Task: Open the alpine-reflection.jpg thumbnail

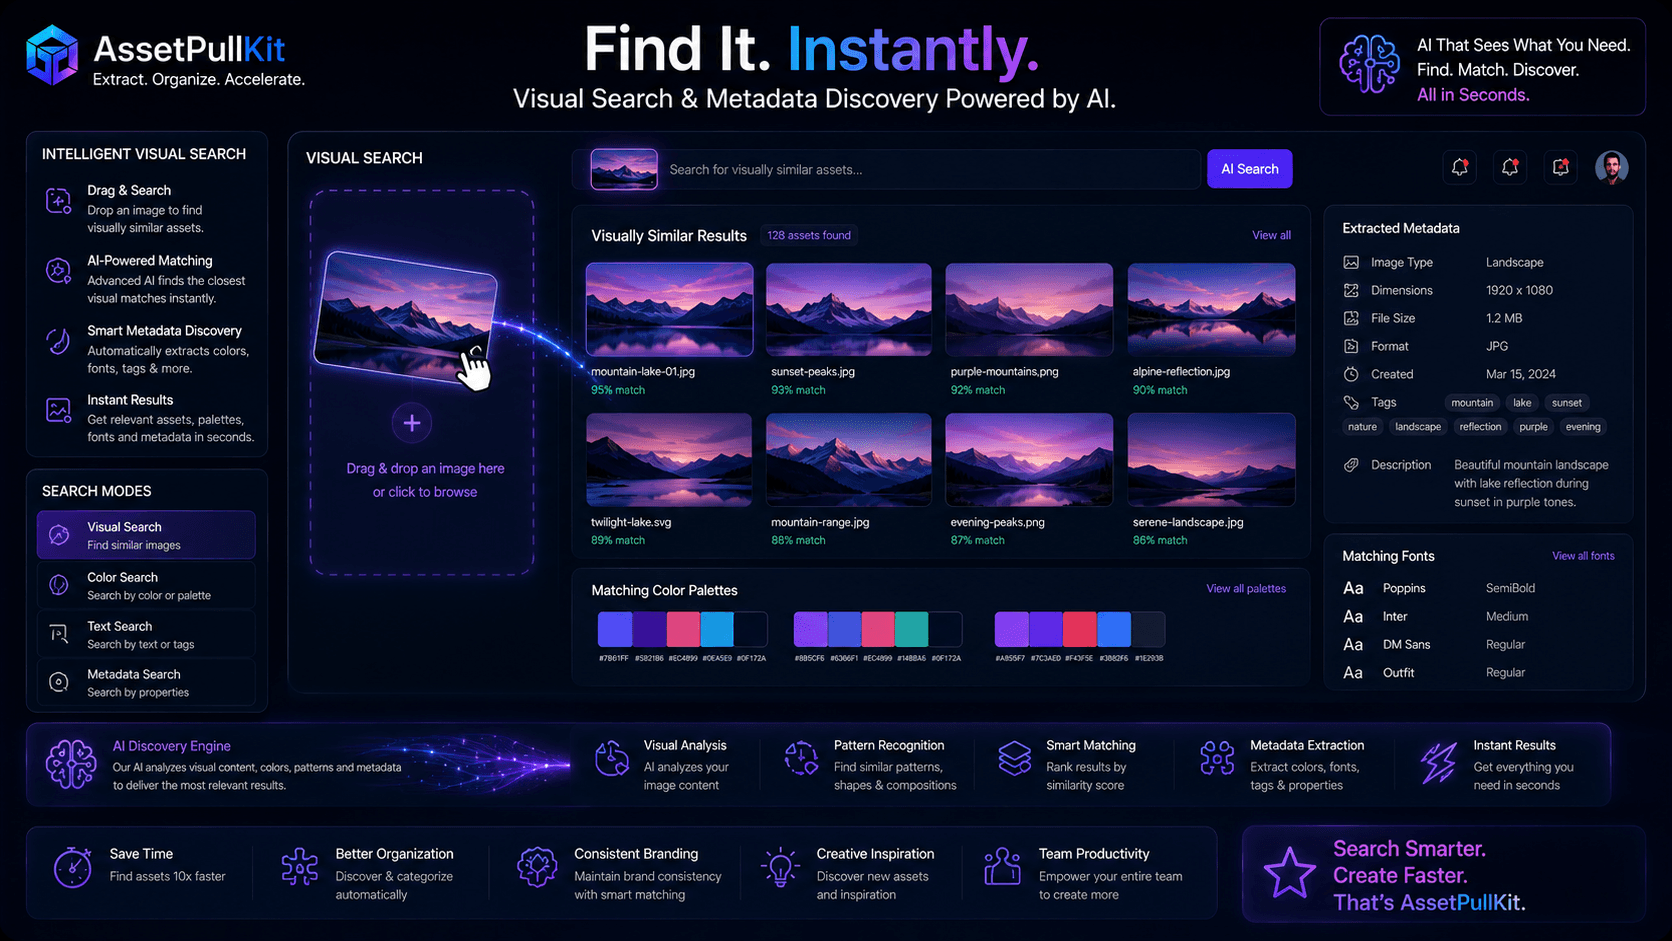Action: pyautogui.click(x=1211, y=309)
